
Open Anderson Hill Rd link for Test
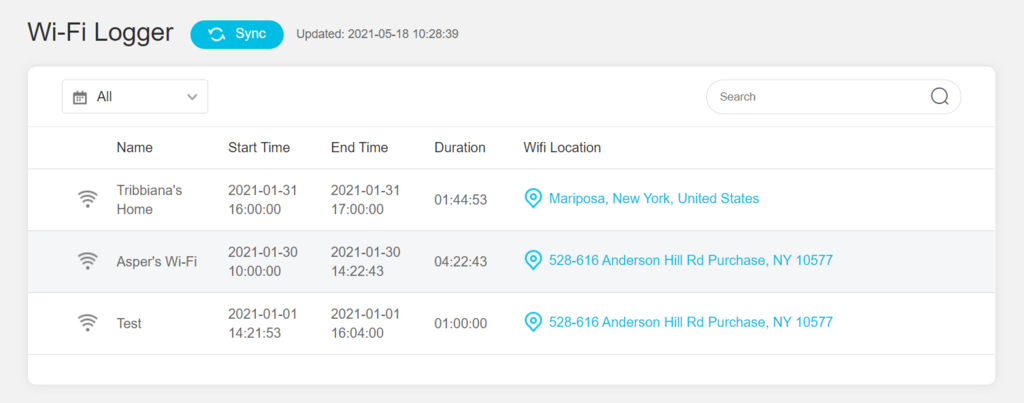click(691, 322)
